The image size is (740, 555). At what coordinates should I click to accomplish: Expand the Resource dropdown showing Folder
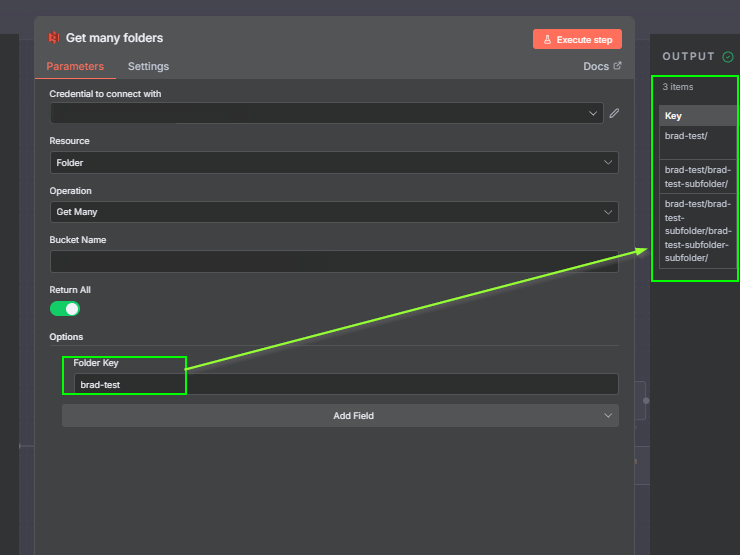[x=333, y=162]
